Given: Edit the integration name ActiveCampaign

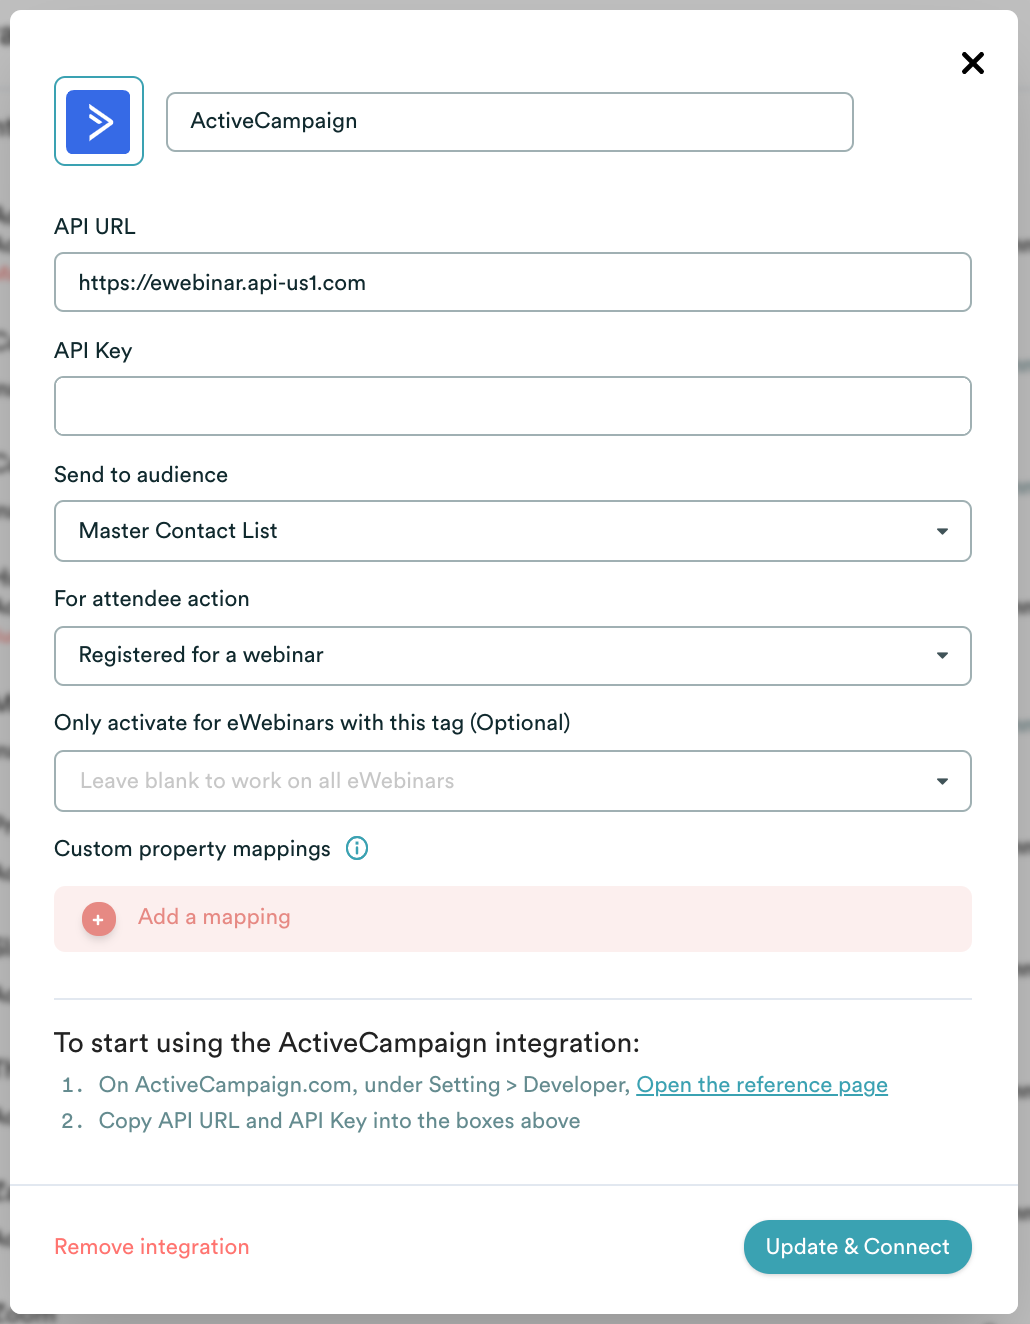Looking at the screenshot, I should pyautogui.click(x=509, y=121).
